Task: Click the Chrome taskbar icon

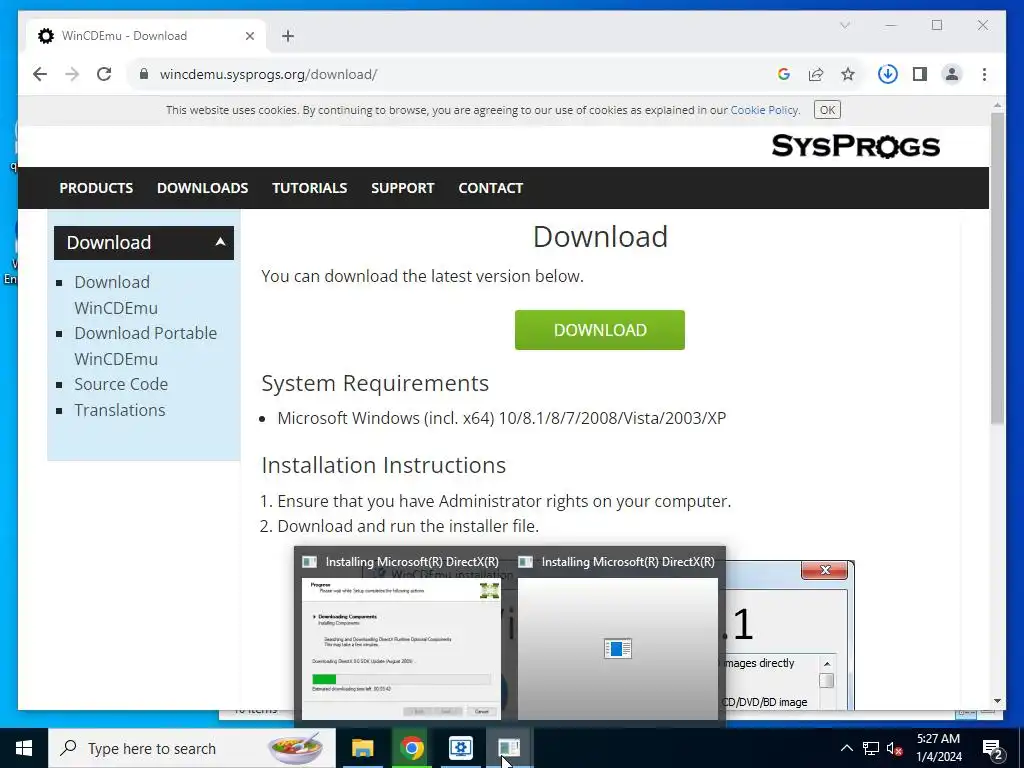Action: point(411,748)
